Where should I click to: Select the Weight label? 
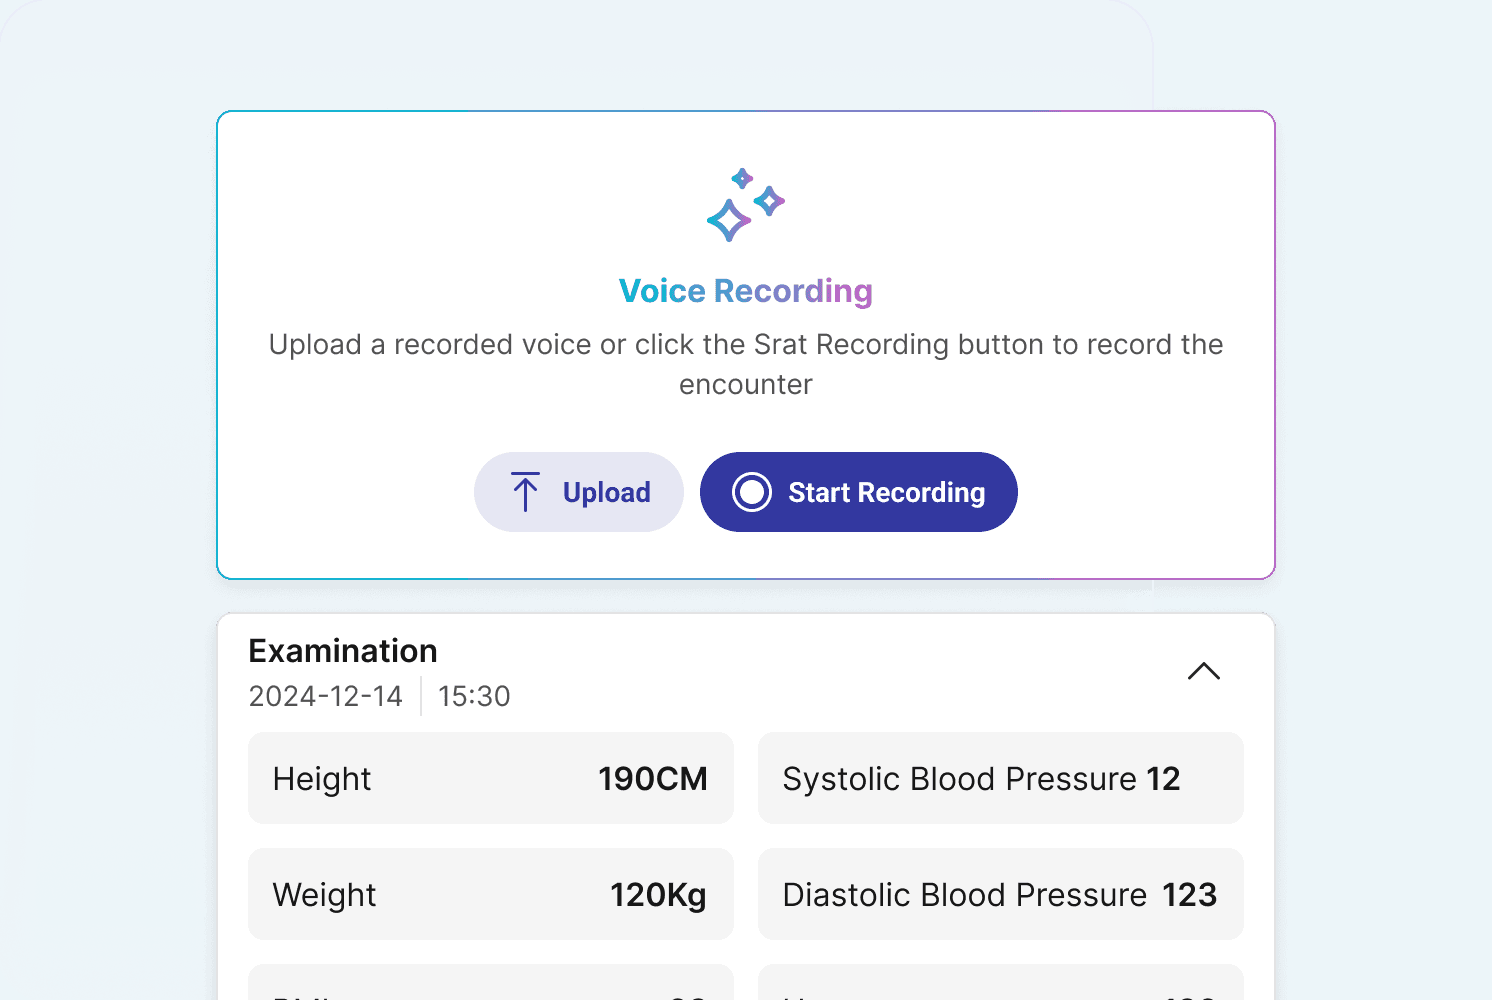click(x=325, y=895)
